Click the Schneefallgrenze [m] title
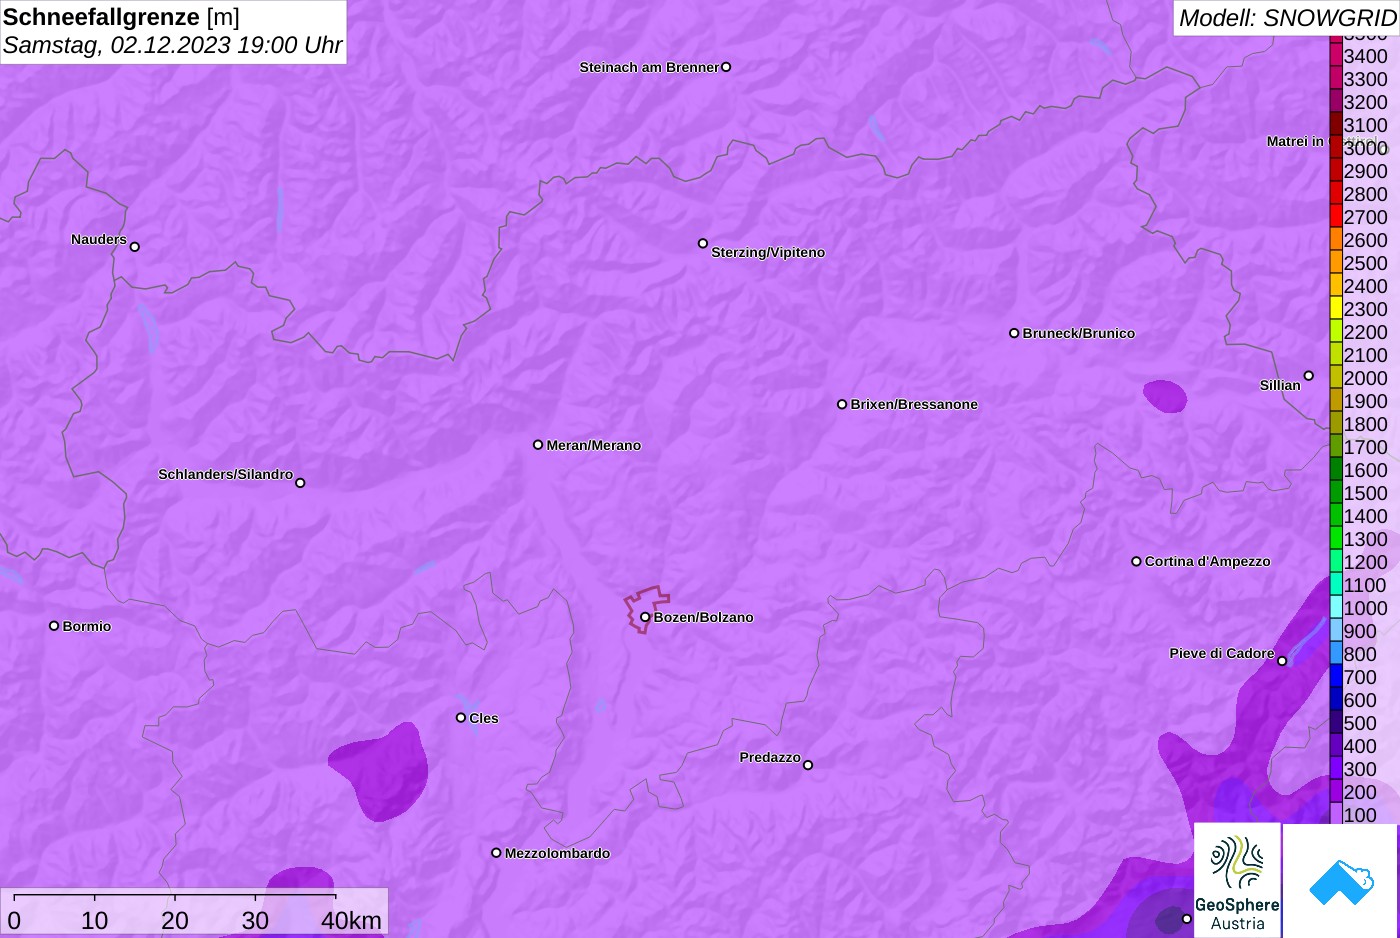This screenshot has width=1400, height=938. coord(121,17)
